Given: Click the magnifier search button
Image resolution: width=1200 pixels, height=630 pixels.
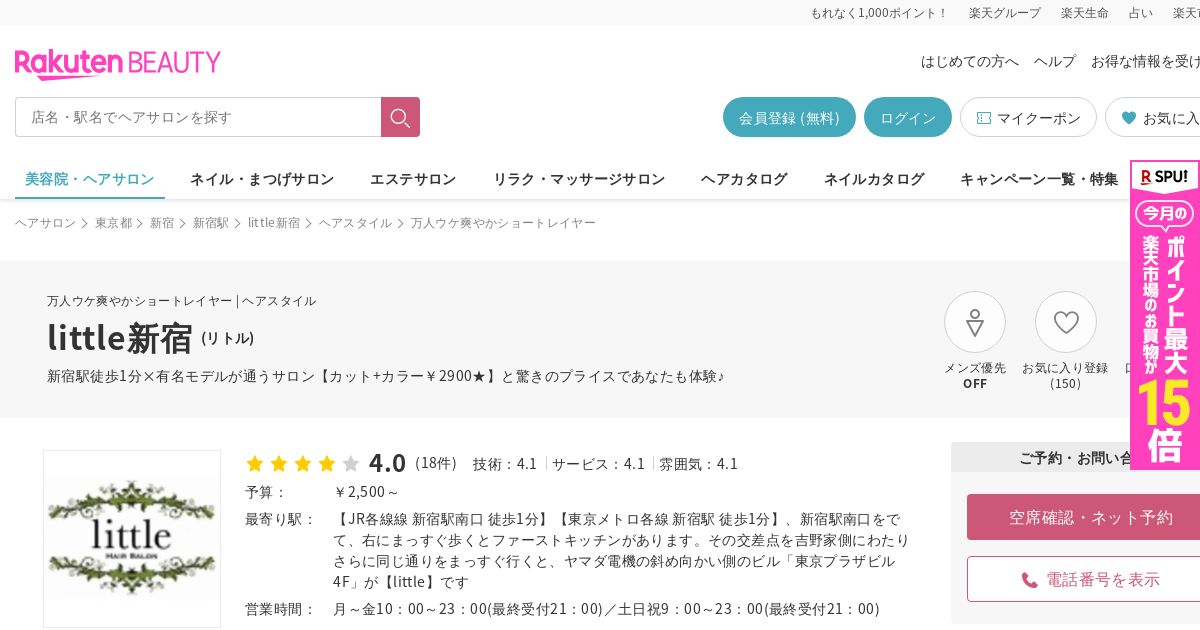Looking at the screenshot, I should [x=400, y=117].
